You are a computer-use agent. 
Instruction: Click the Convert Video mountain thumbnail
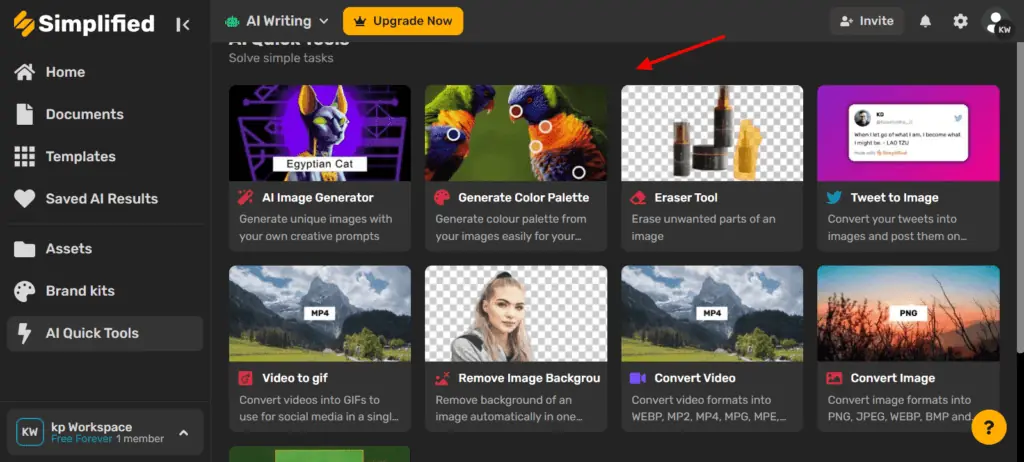712,313
